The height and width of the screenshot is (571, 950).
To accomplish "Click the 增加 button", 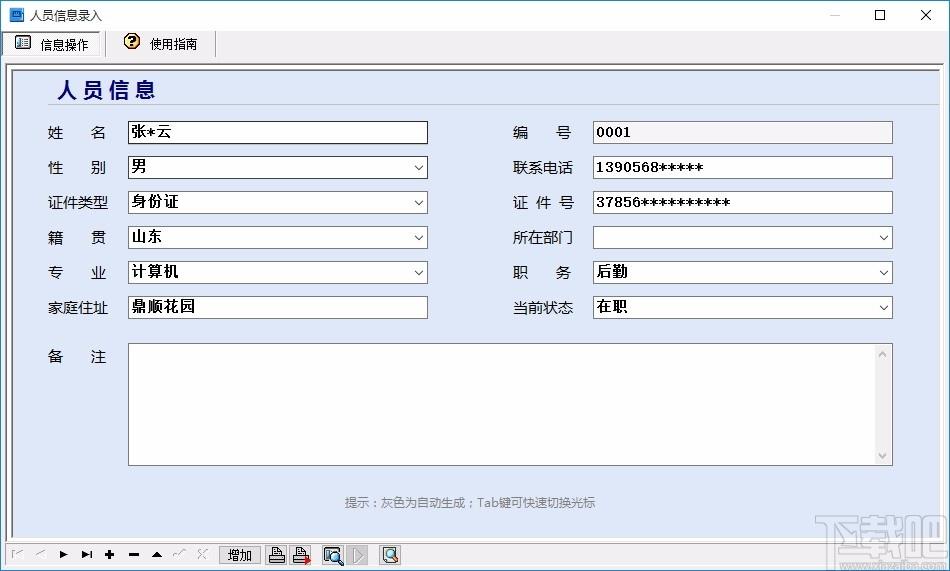I will (x=240, y=555).
